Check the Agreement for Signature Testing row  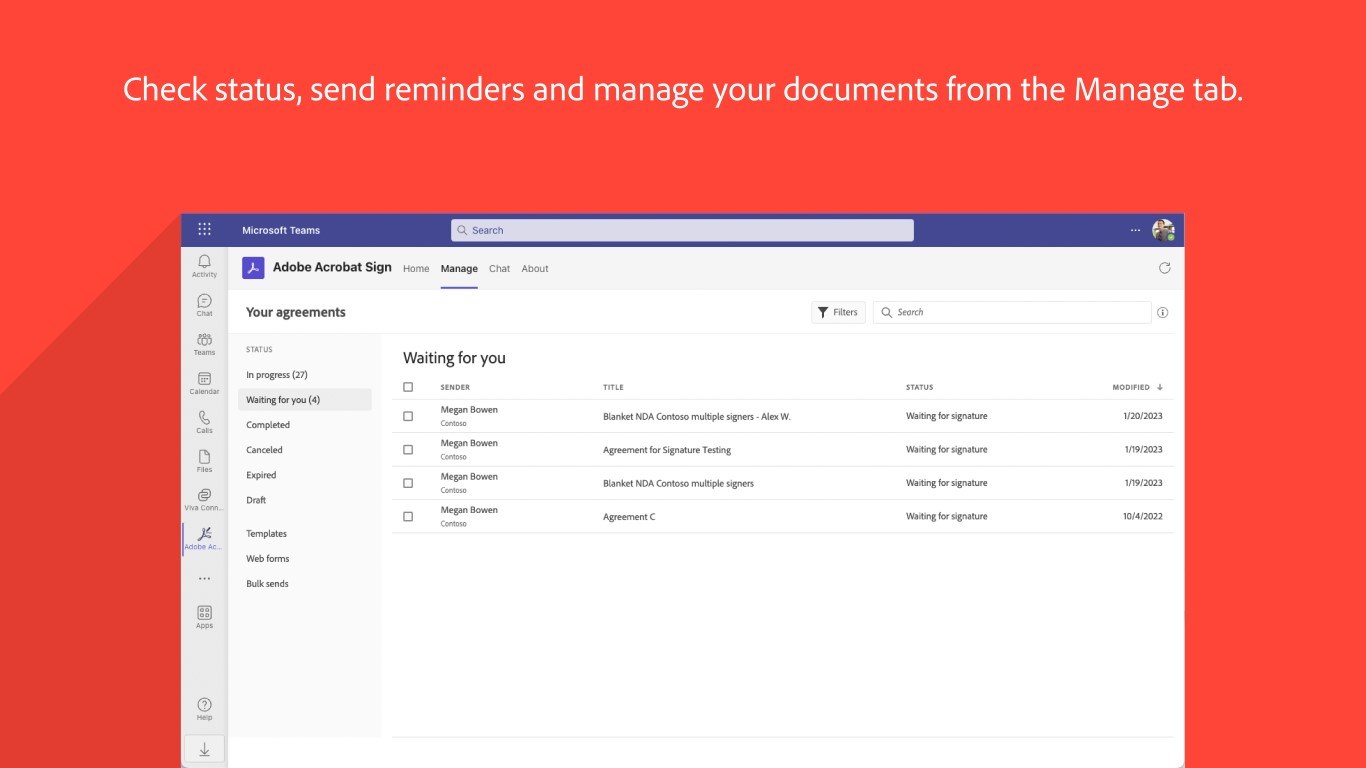click(408, 450)
